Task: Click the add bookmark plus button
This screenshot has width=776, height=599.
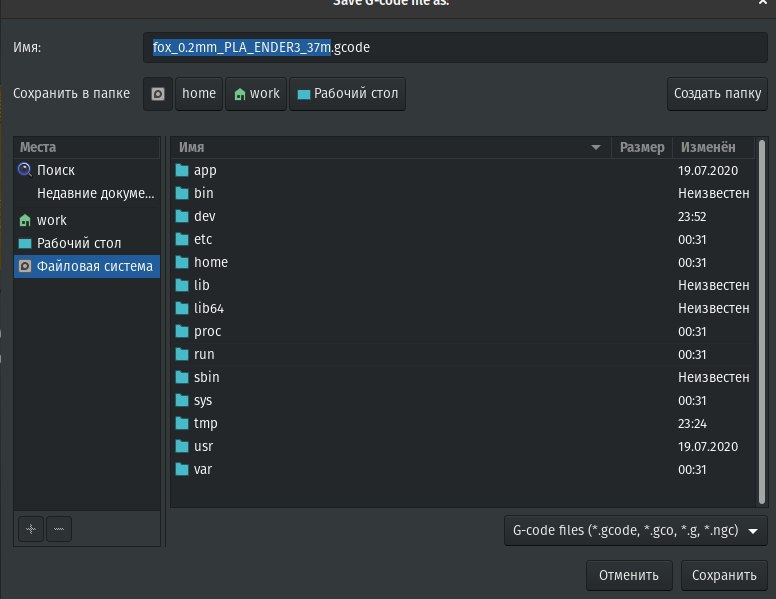Action: [x=31, y=529]
